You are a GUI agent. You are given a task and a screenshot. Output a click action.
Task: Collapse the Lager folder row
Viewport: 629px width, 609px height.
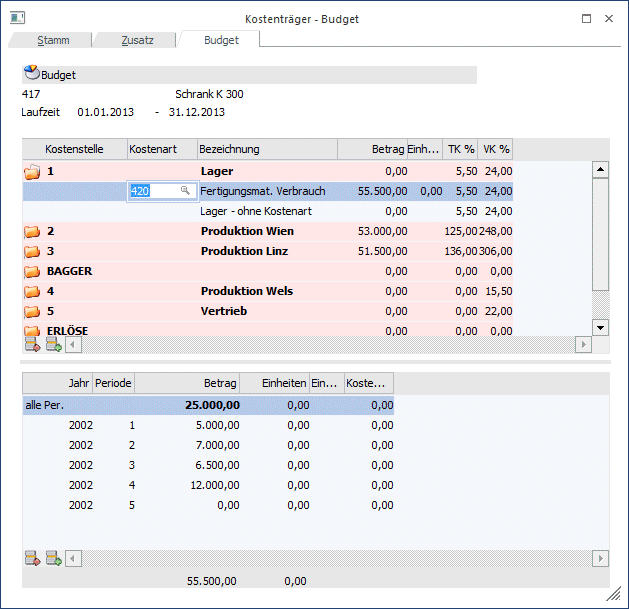click(32, 172)
